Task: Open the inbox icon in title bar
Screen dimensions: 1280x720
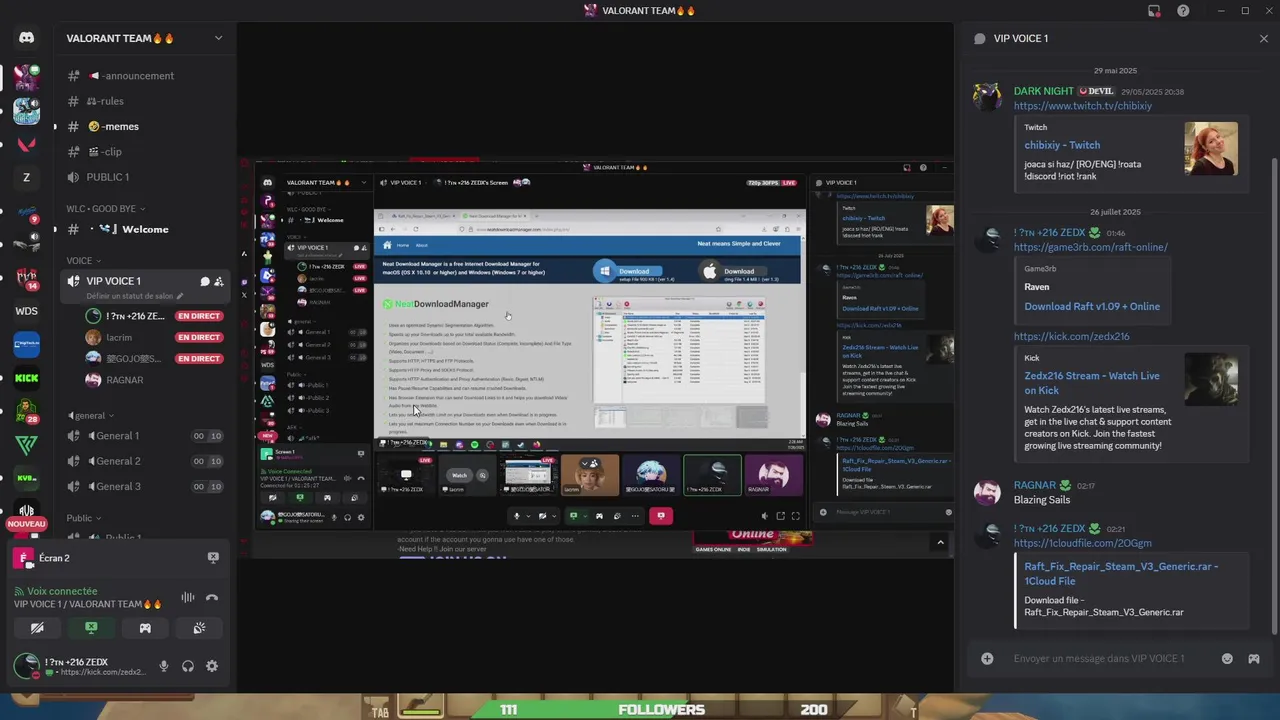Action: [1154, 11]
